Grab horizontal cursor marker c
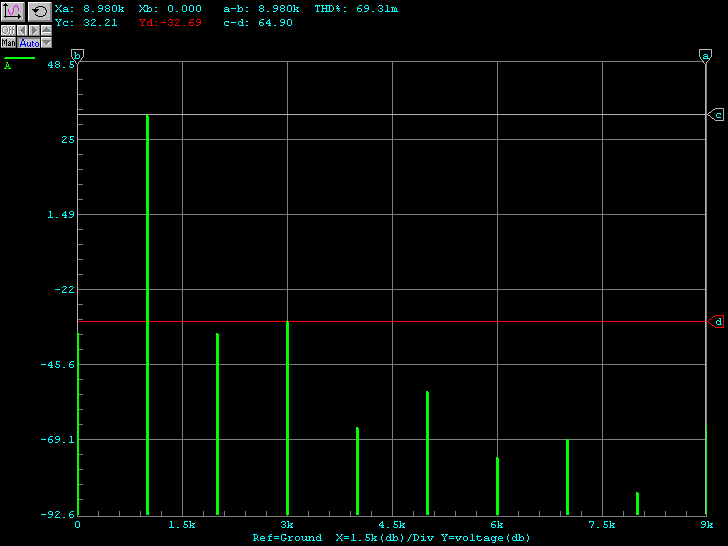The height and width of the screenshot is (546, 728). coord(717,115)
